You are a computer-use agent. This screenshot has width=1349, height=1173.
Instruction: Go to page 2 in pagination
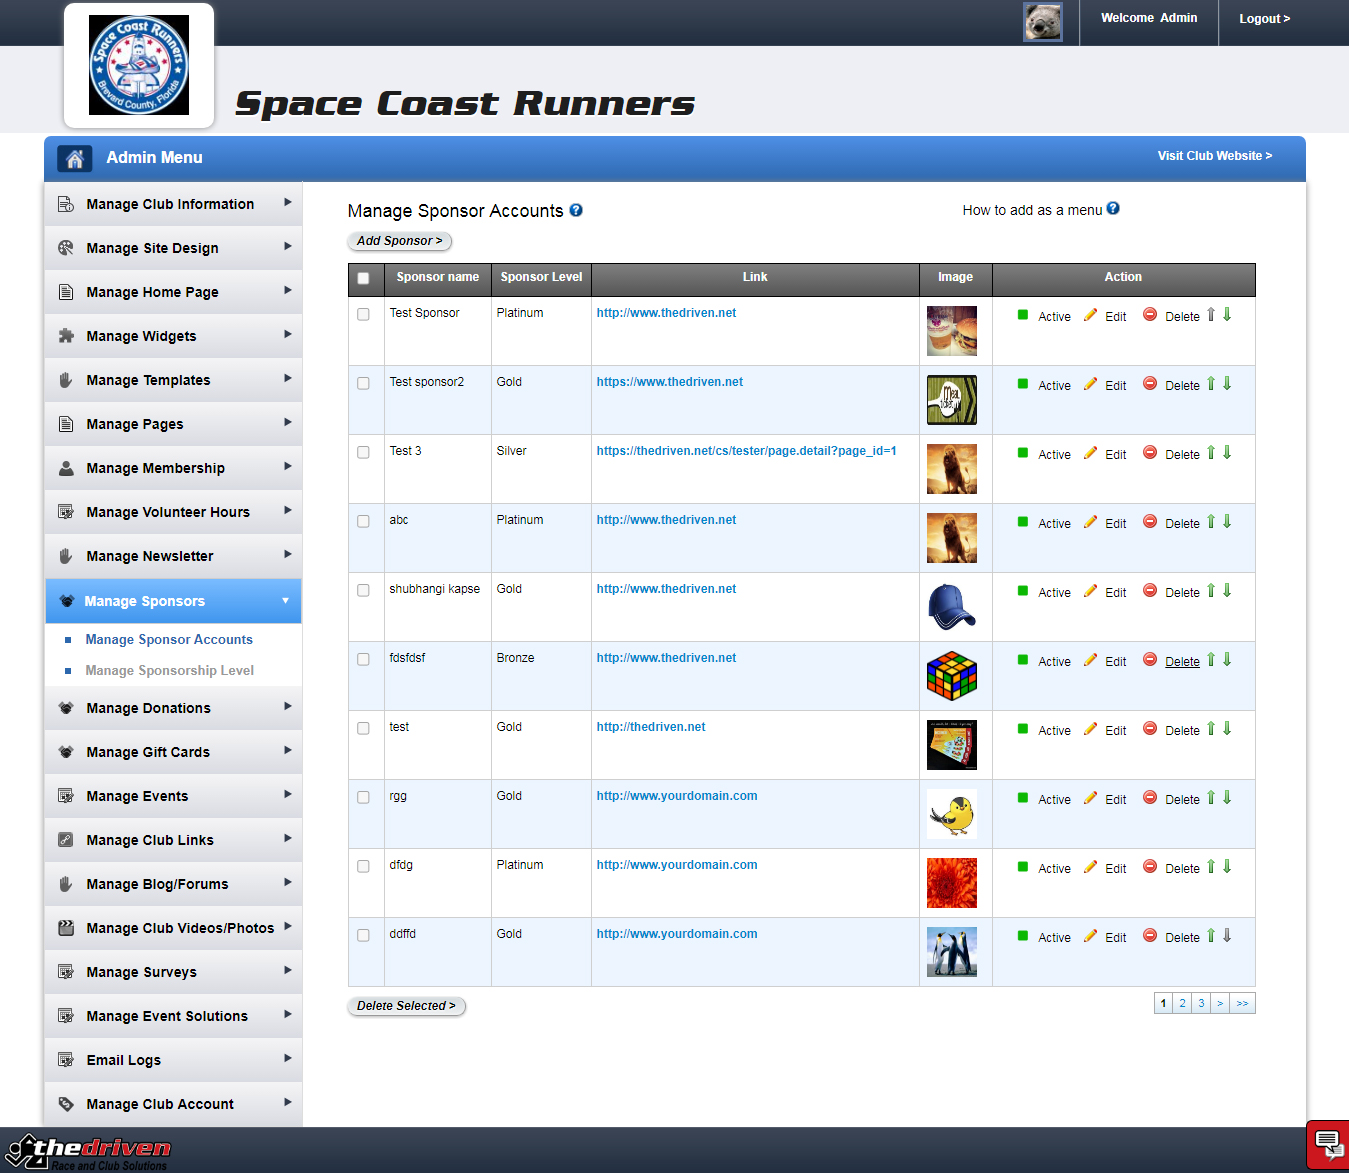pyautogui.click(x=1182, y=1003)
